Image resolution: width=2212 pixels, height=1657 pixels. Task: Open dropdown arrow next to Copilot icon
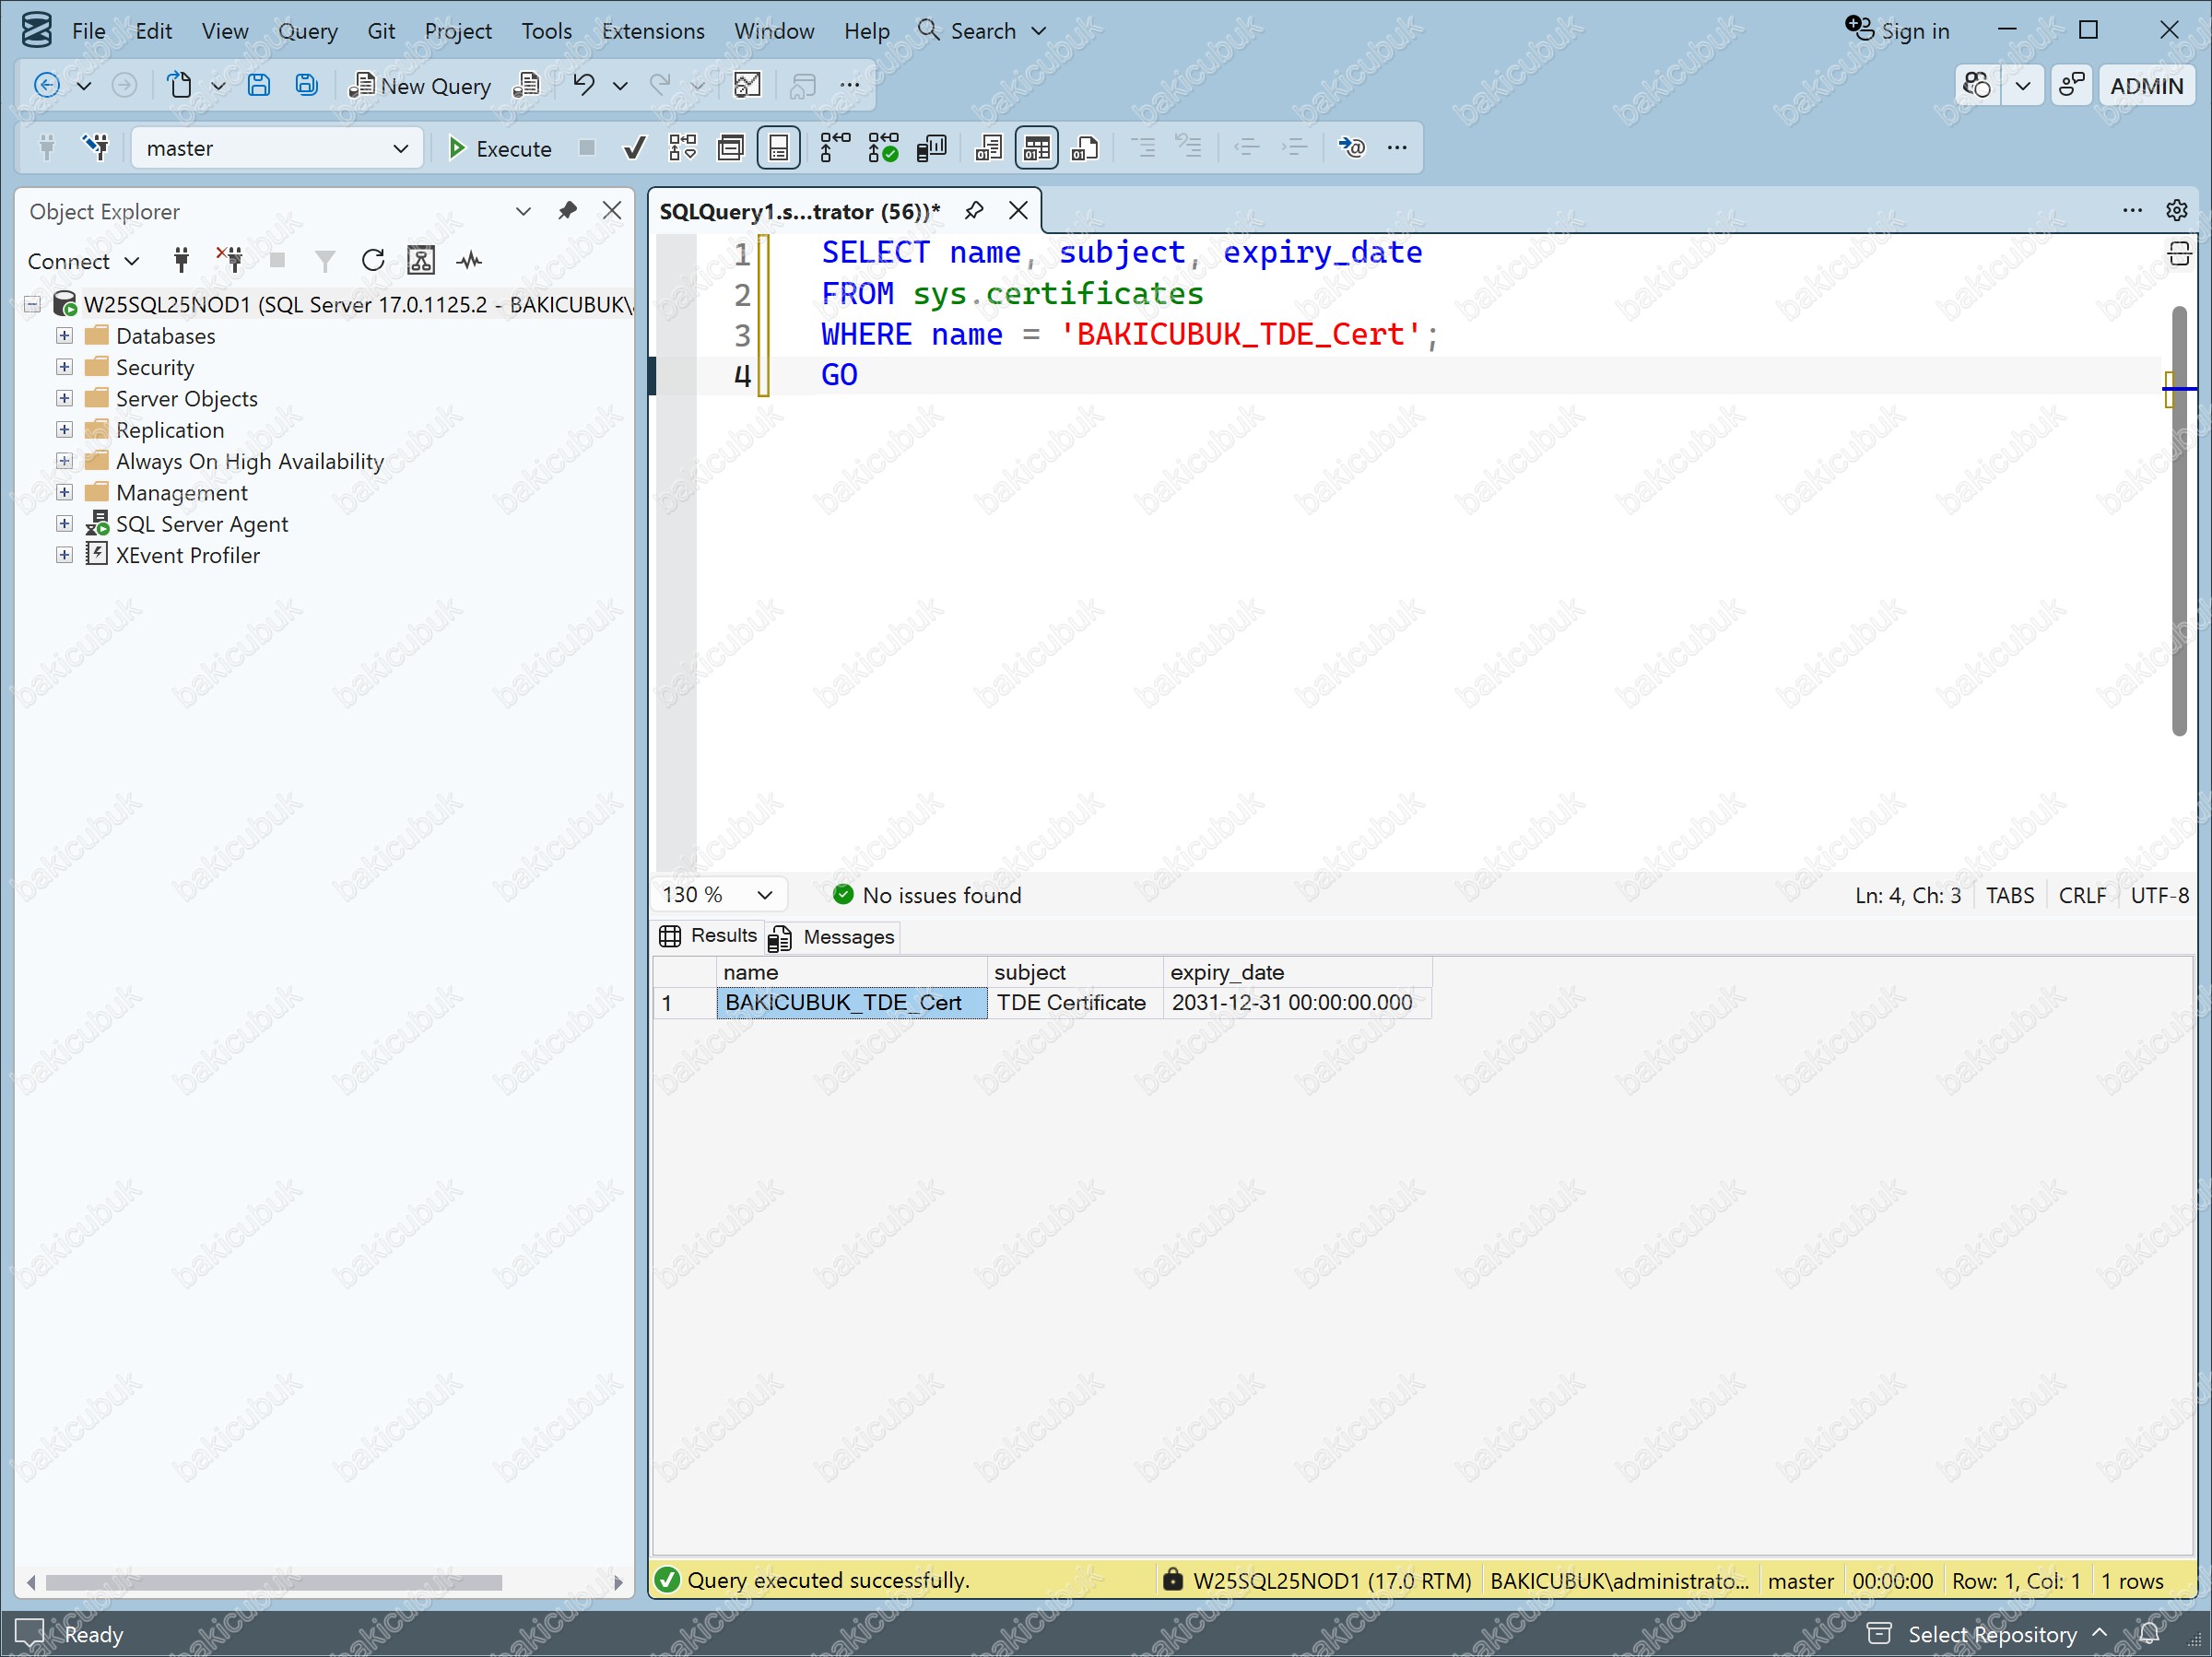pyautogui.click(x=2022, y=86)
